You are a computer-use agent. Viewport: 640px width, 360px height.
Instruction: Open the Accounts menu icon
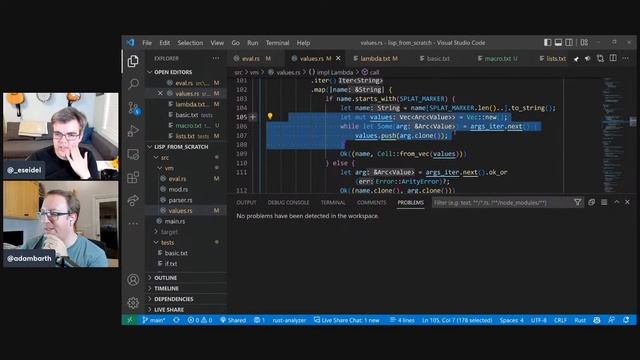(x=133, y=280)
